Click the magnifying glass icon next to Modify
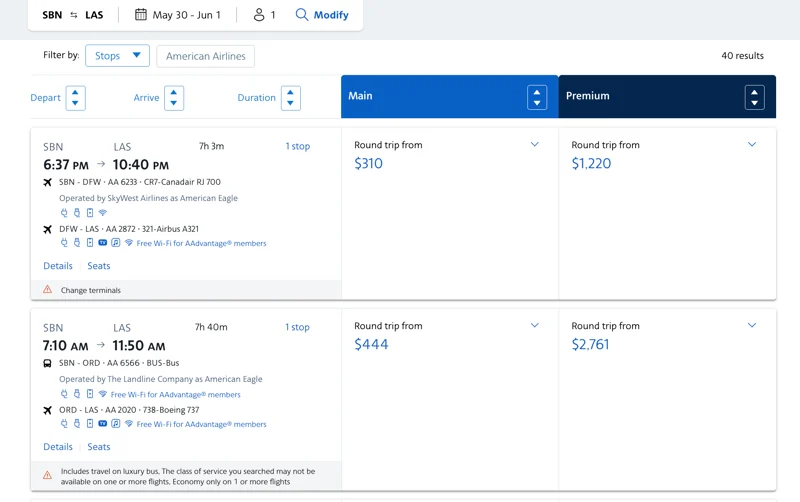The width and height of the screenshot is (800, 502). [302, 15]
